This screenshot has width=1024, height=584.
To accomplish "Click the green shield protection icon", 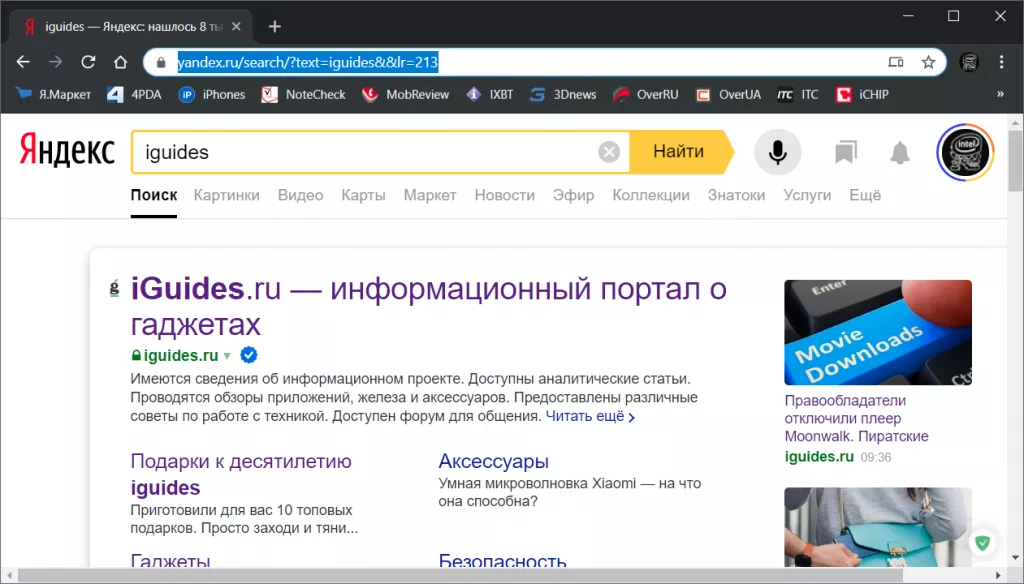I will pos(983,543).
